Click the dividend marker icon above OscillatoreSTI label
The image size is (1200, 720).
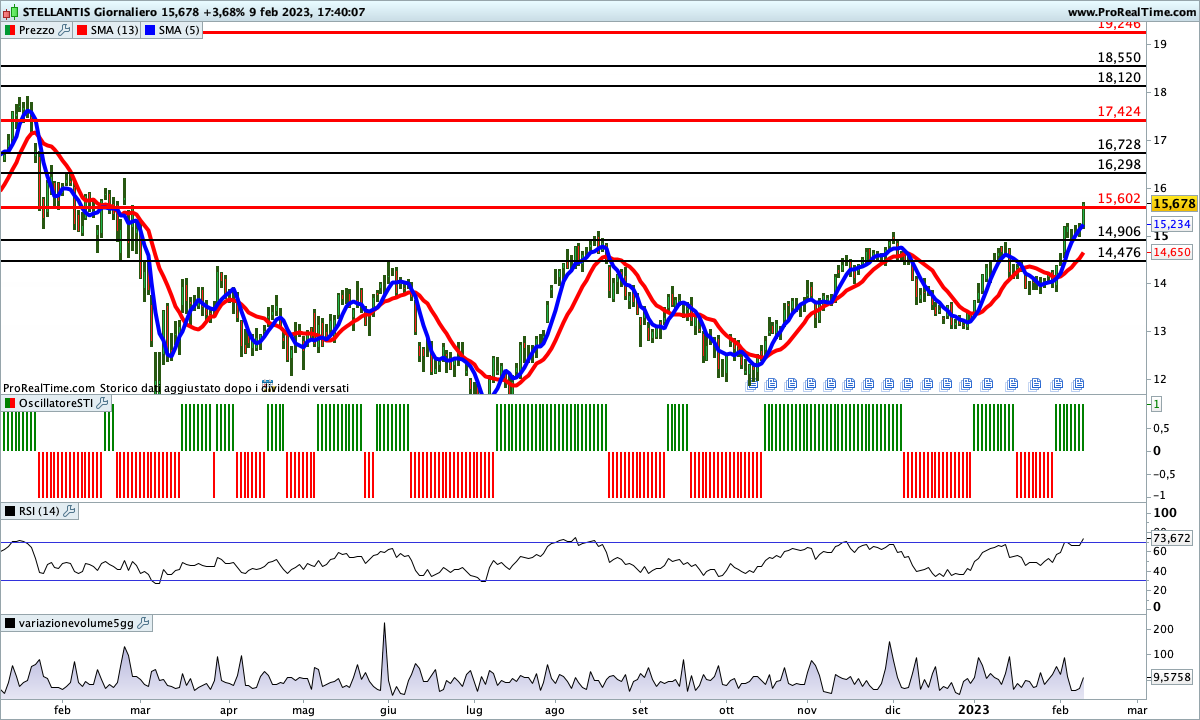[x=267, y=383]
